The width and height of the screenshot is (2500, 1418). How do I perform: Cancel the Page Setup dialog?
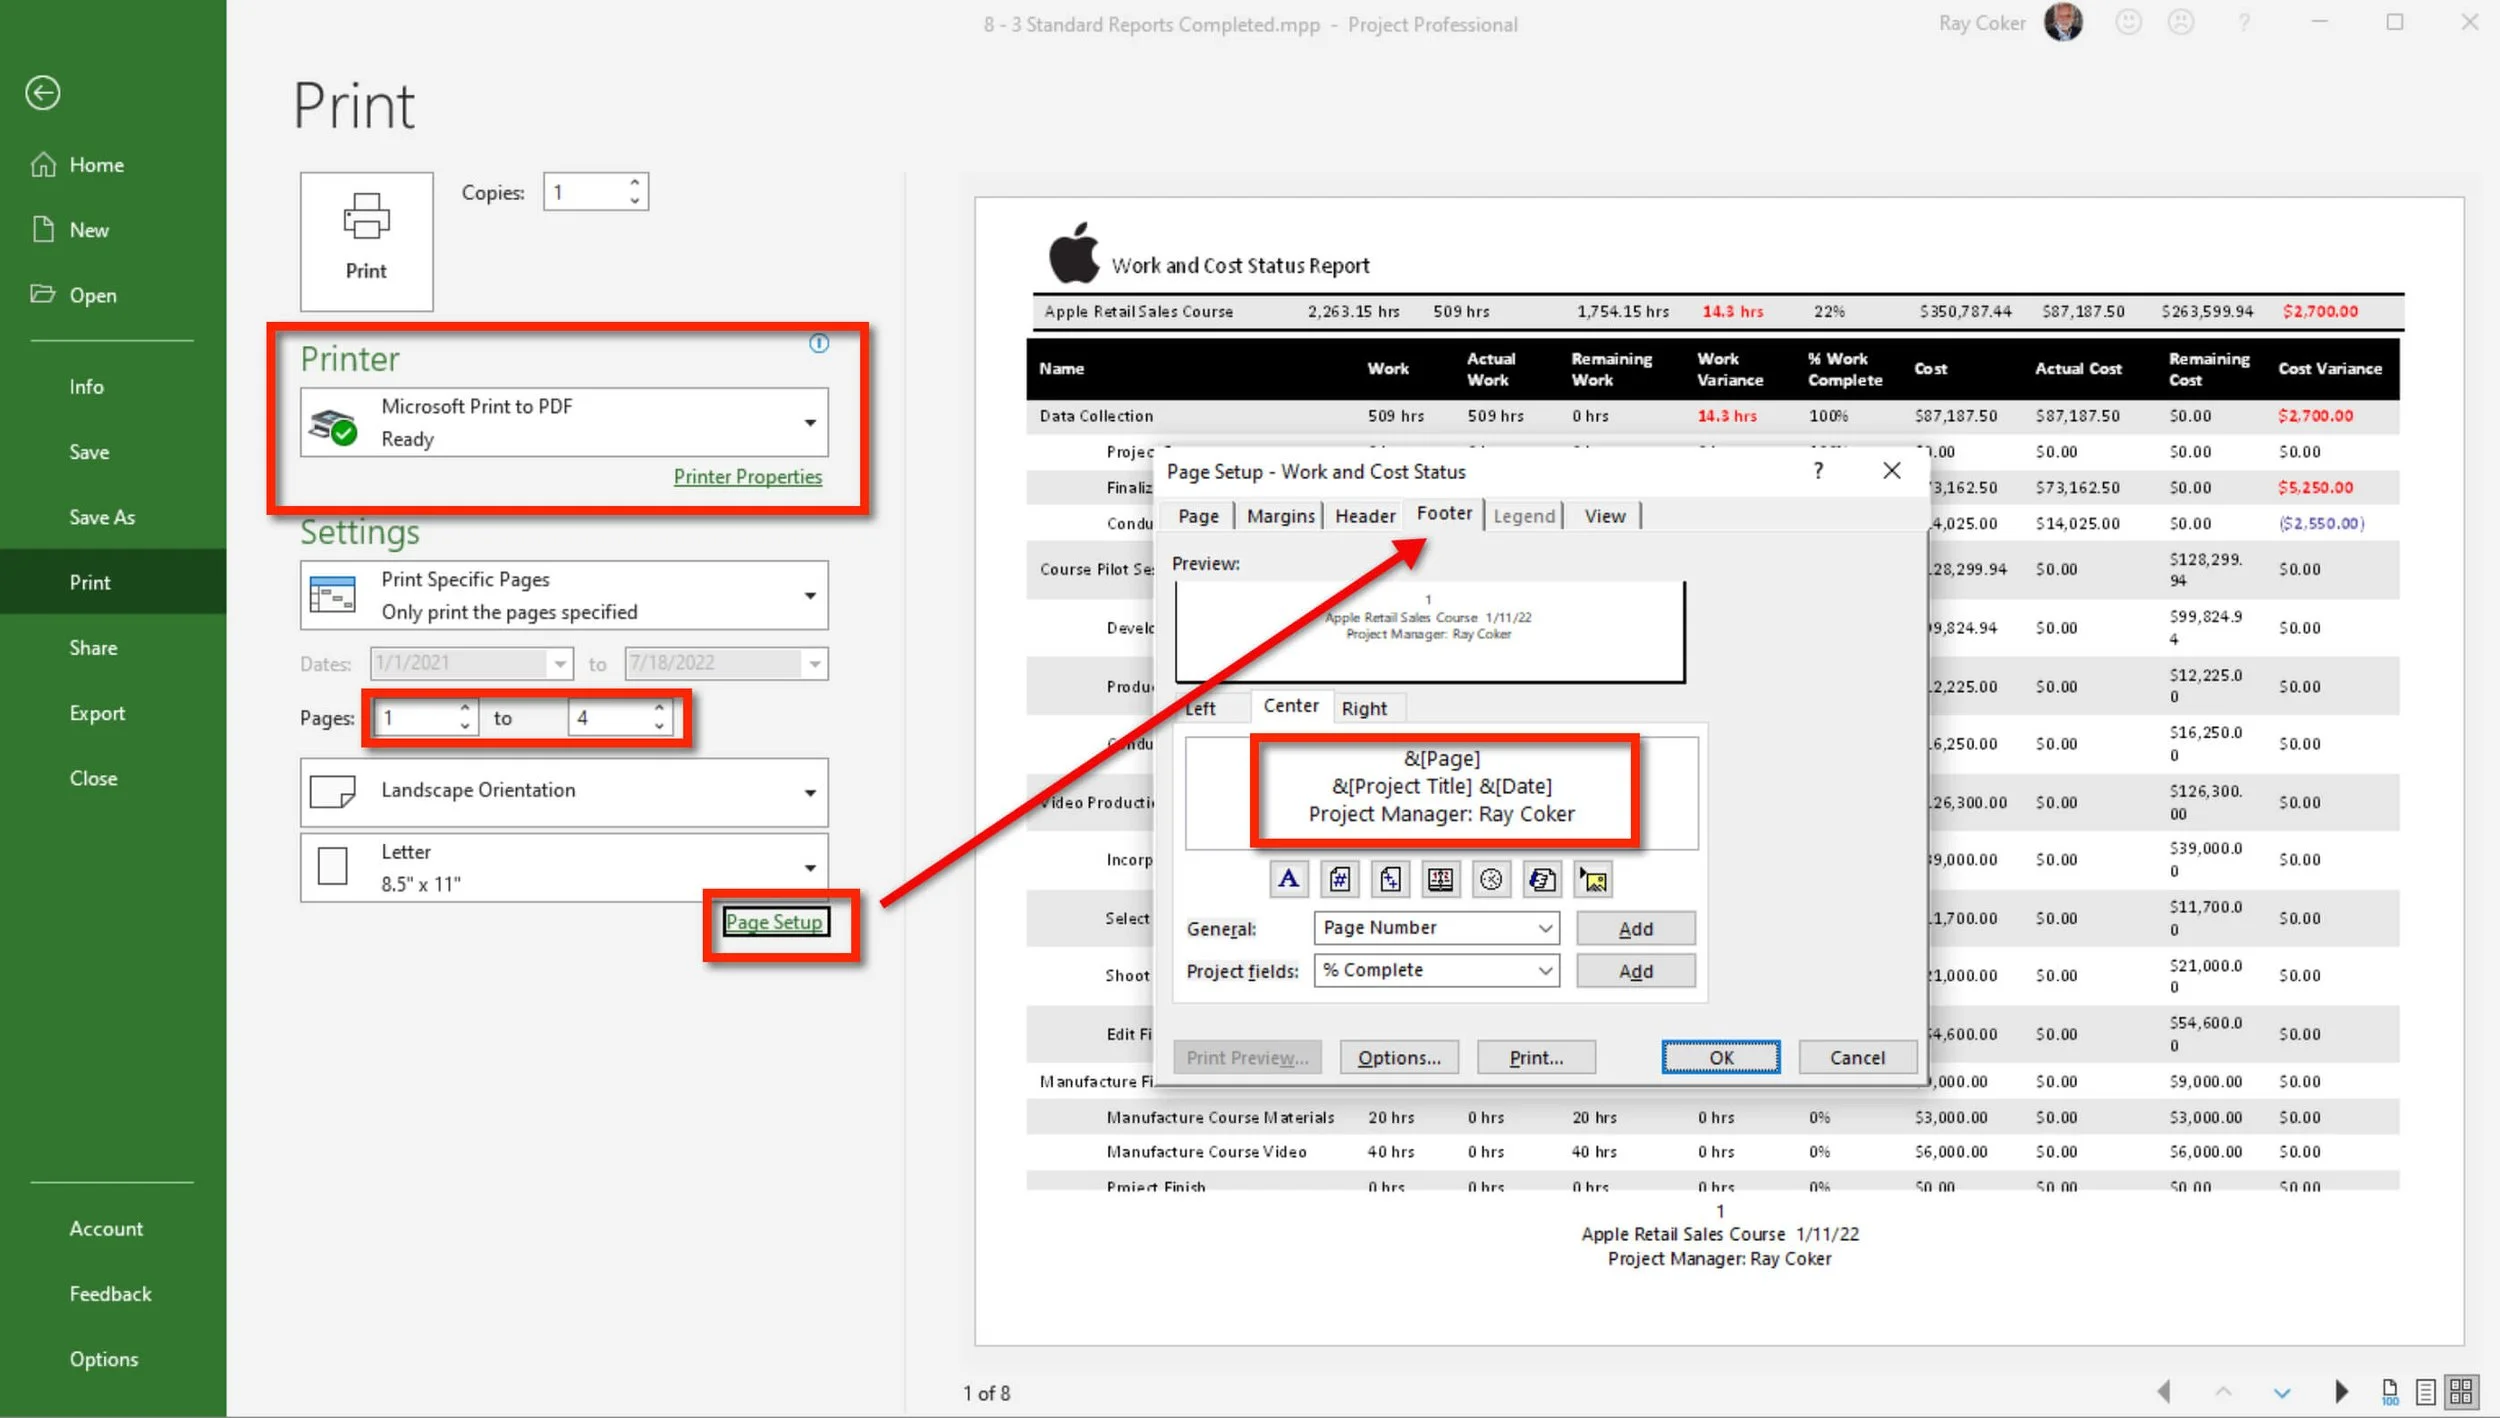[1857, 1058]
